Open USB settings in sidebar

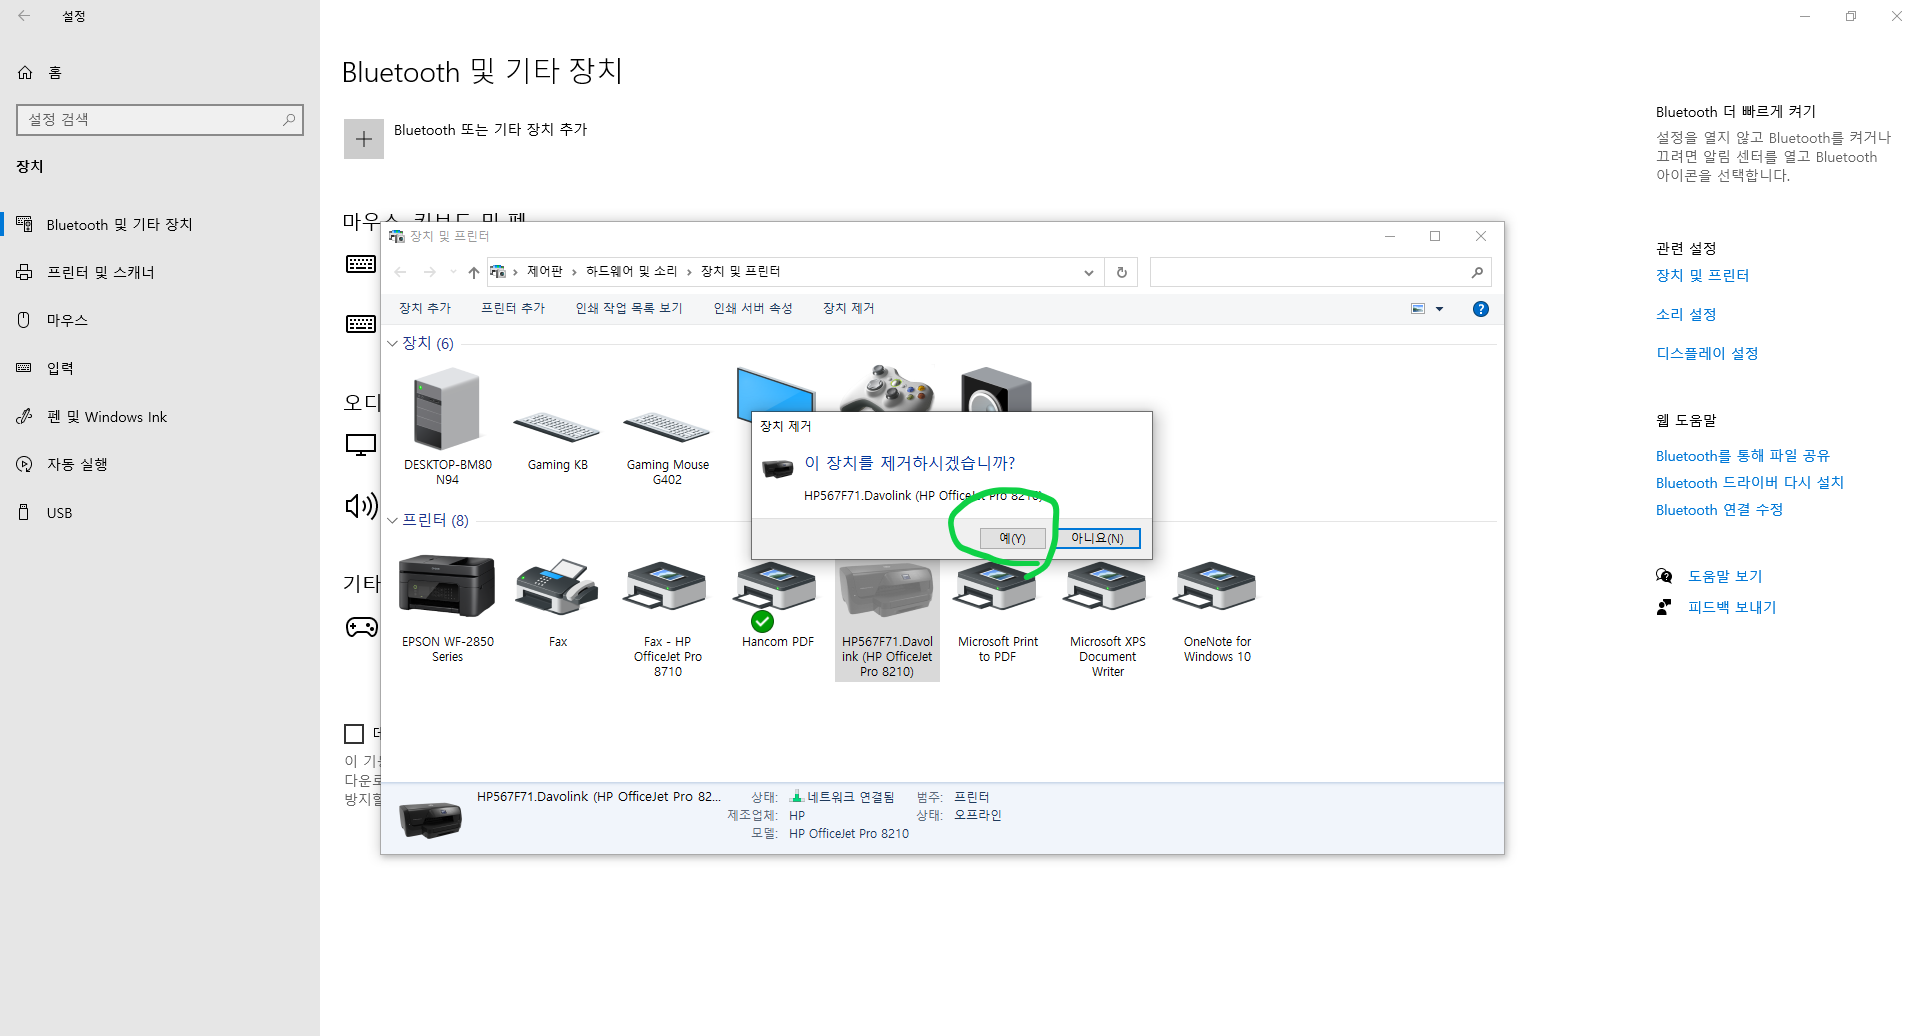point(160,512)
